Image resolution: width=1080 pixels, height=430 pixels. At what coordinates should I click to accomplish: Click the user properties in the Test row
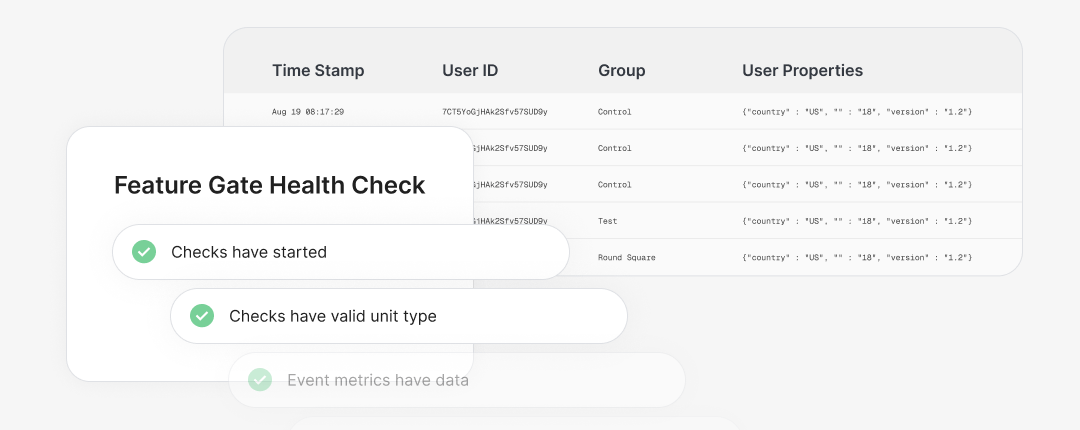(x=857, y=221)
